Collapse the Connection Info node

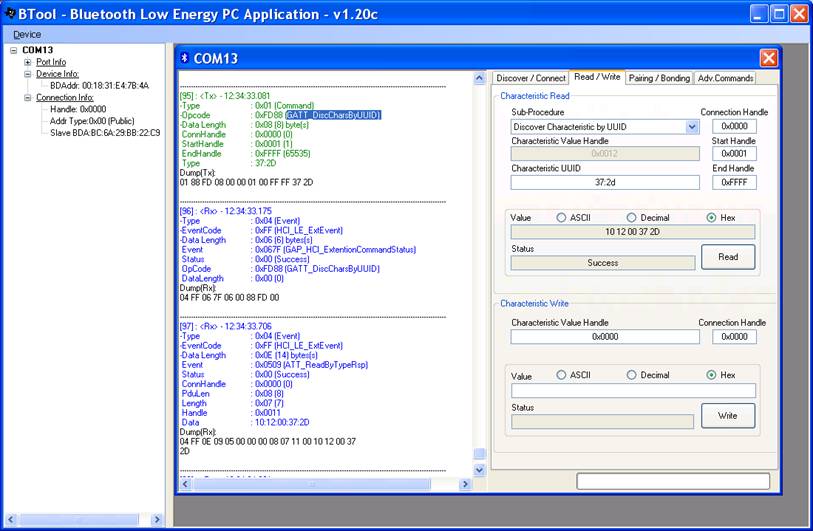[x=27, y=97]
